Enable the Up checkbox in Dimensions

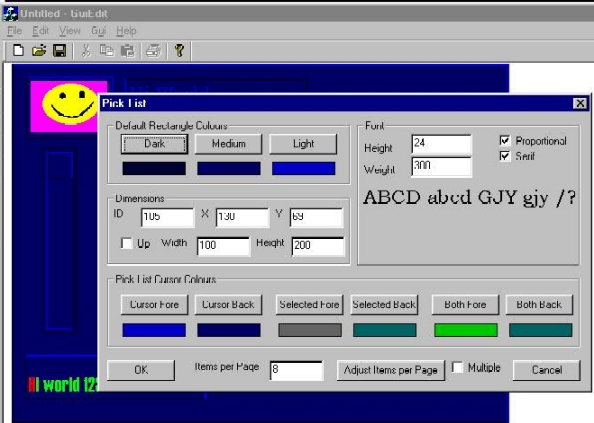127,243
